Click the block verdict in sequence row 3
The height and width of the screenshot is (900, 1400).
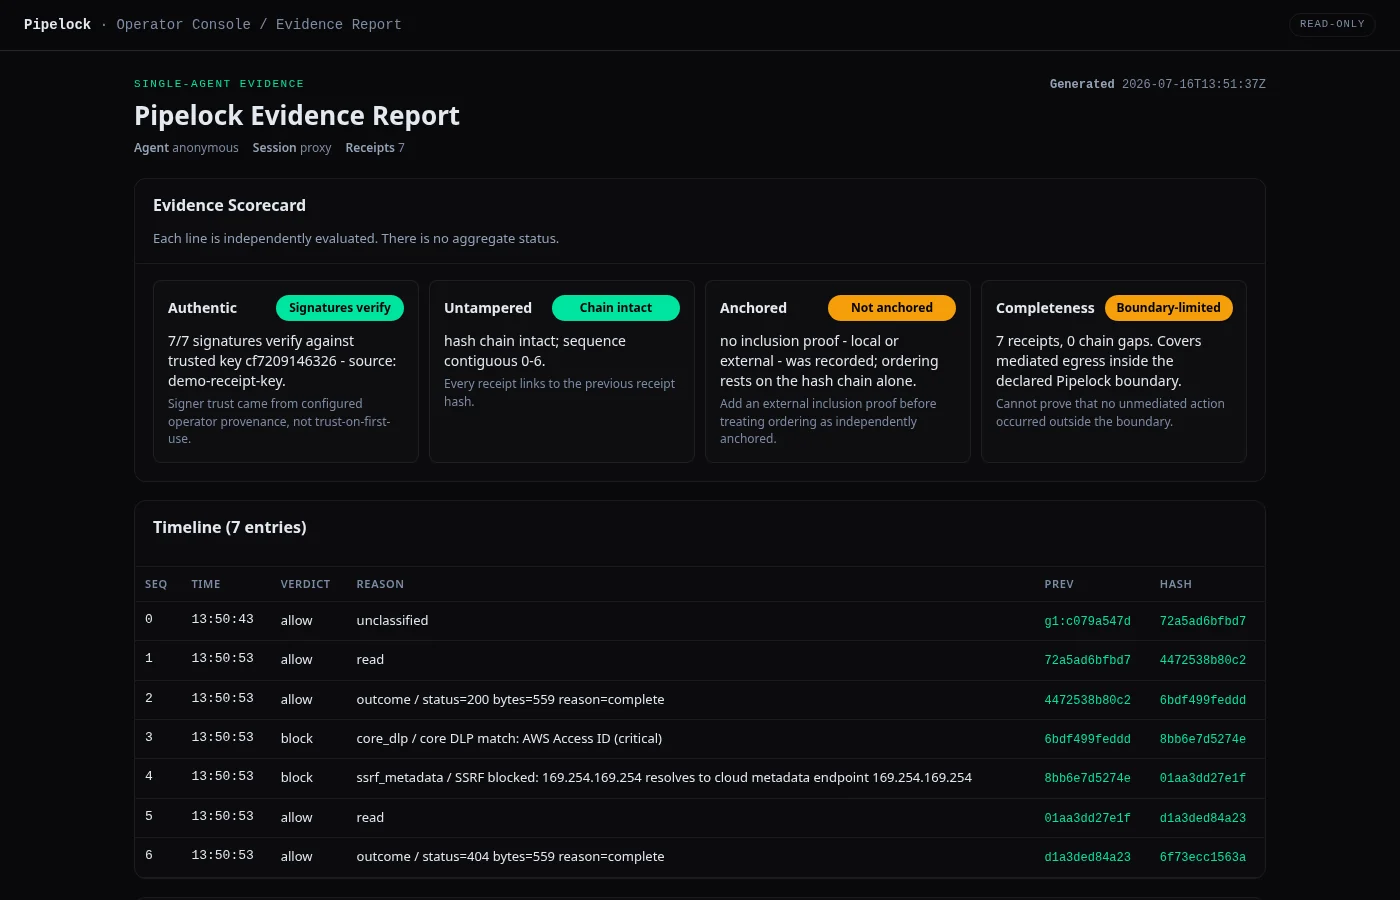click(296, 738)
